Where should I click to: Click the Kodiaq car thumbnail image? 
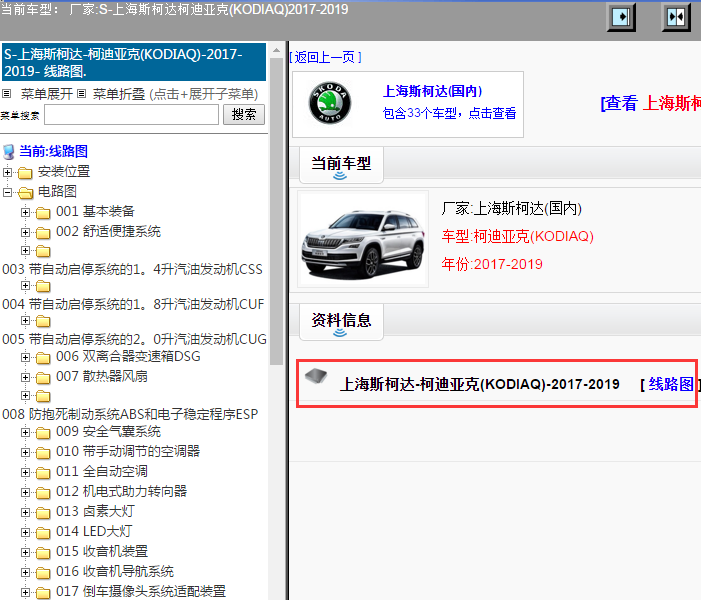point(363,239)
